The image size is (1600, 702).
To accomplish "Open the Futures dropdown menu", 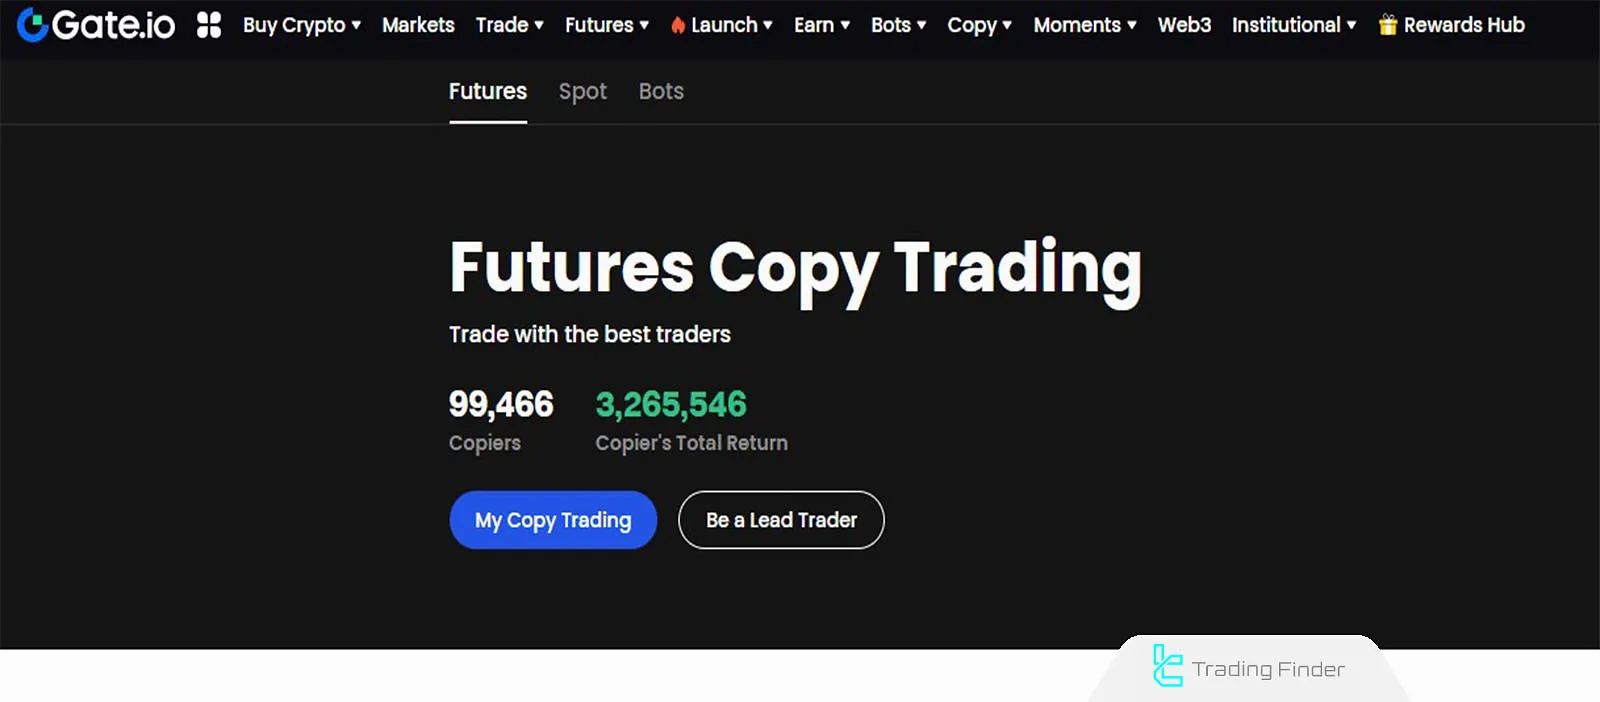I will pyautogui.click(x=600, y=24).
